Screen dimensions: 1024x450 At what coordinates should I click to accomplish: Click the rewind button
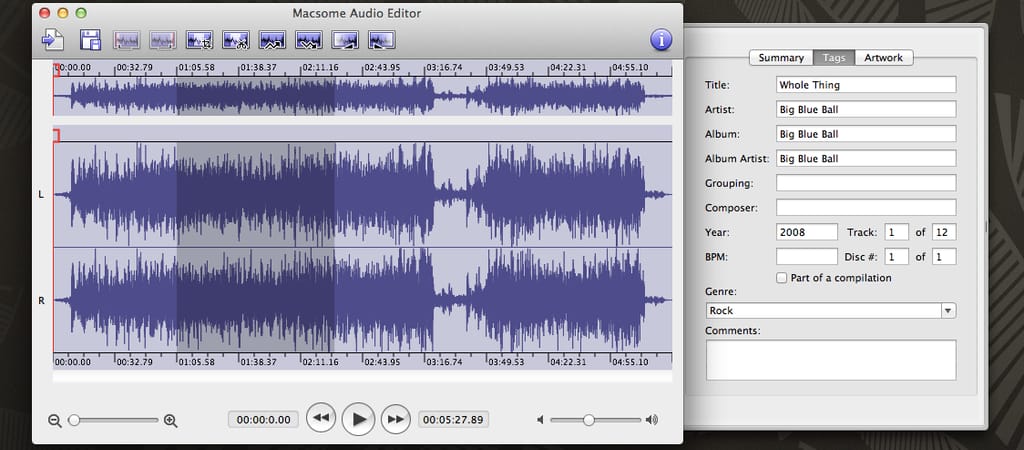(x=320, y=419)
